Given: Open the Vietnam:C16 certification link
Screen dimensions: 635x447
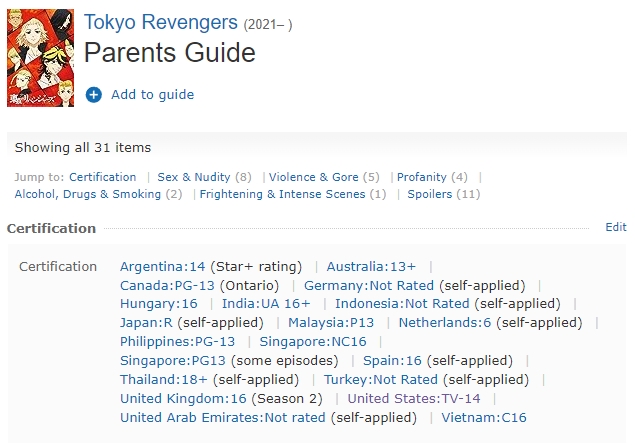Looking at the screenshot, I should click(x=484, y=417).
